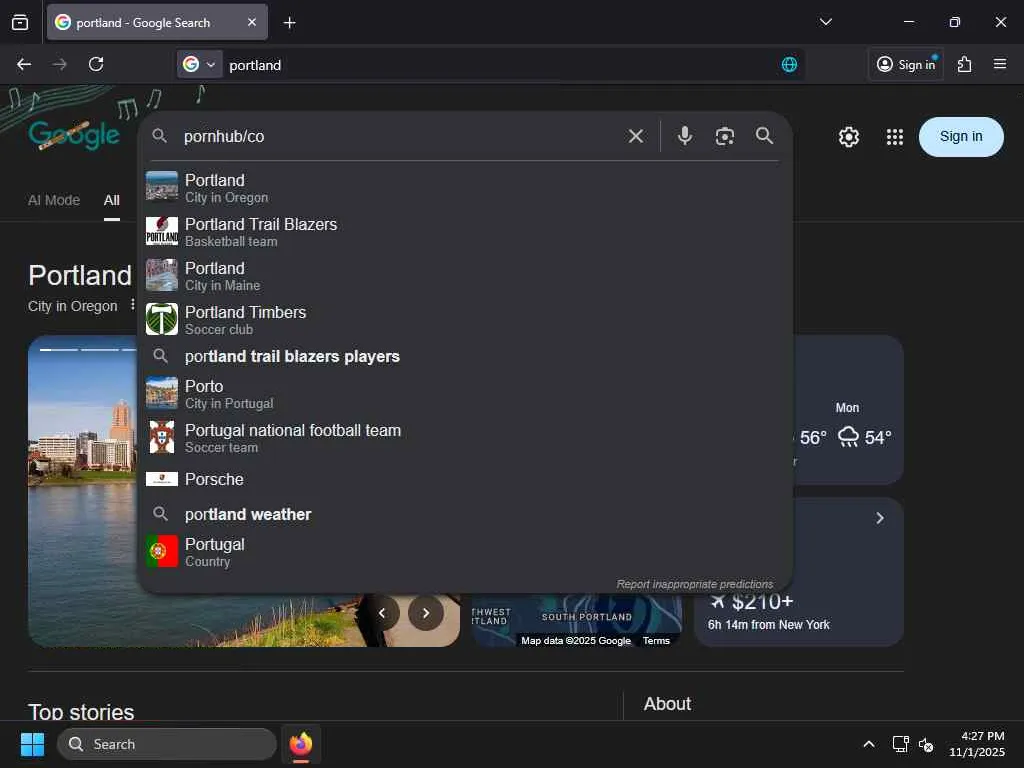
Task: Go back to the previous page
Action: tap(24, 64)
